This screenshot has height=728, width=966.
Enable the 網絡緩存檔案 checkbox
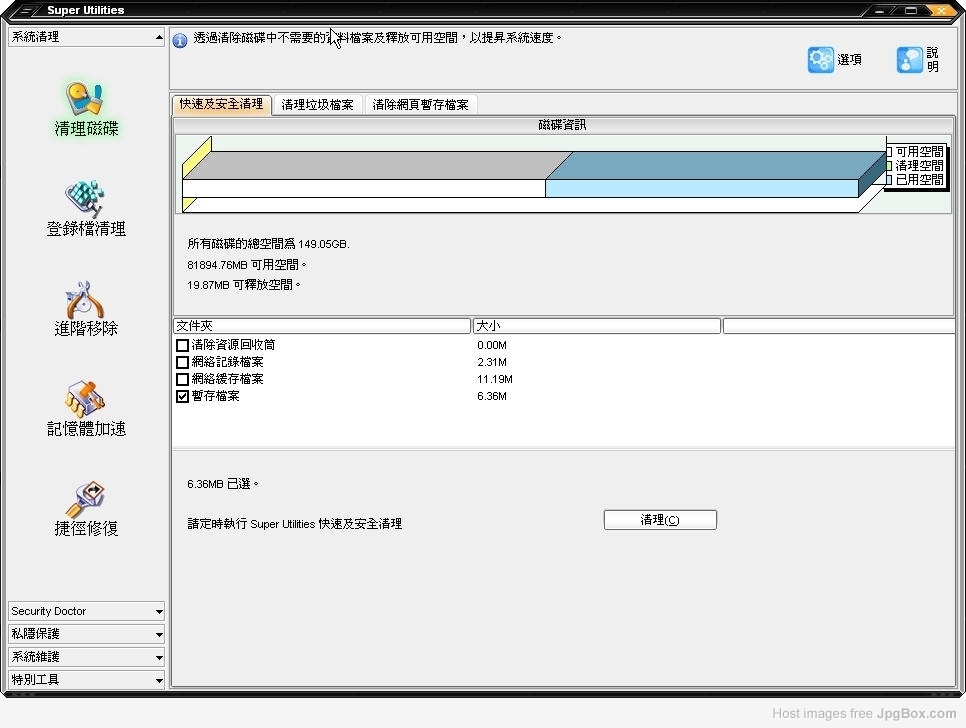coord(182,379)
